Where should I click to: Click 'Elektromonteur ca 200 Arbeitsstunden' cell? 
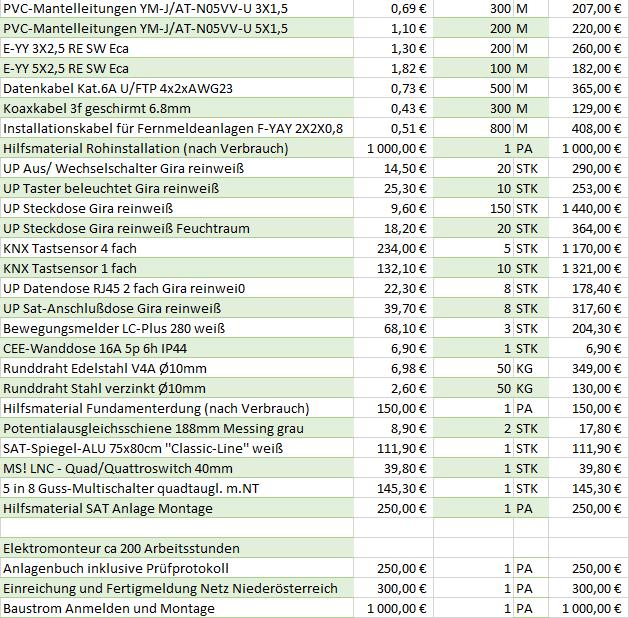pos(177,549)
